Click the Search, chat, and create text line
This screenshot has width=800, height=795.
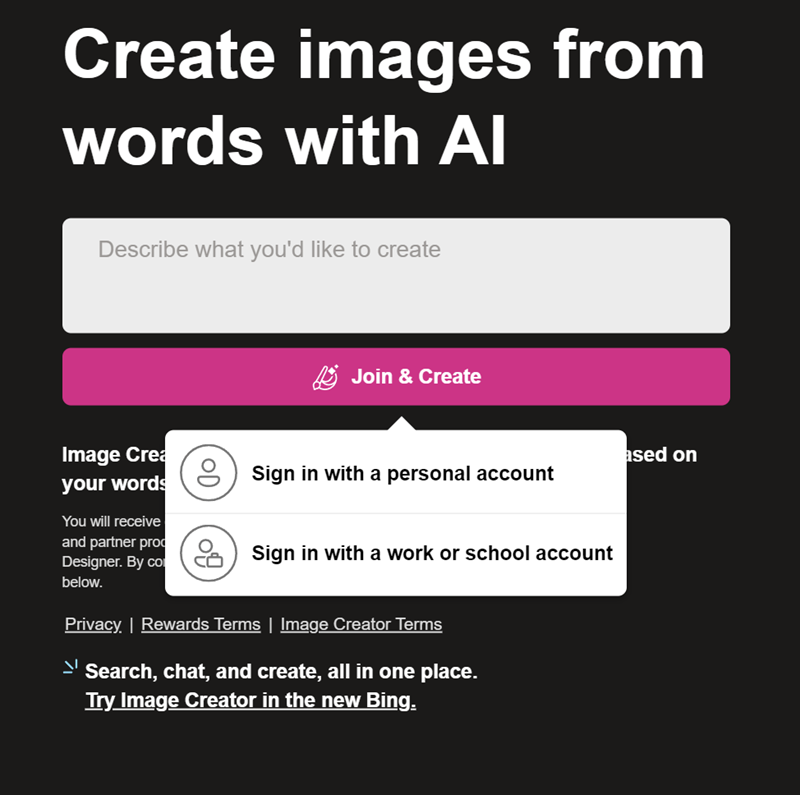coord(281,672)
